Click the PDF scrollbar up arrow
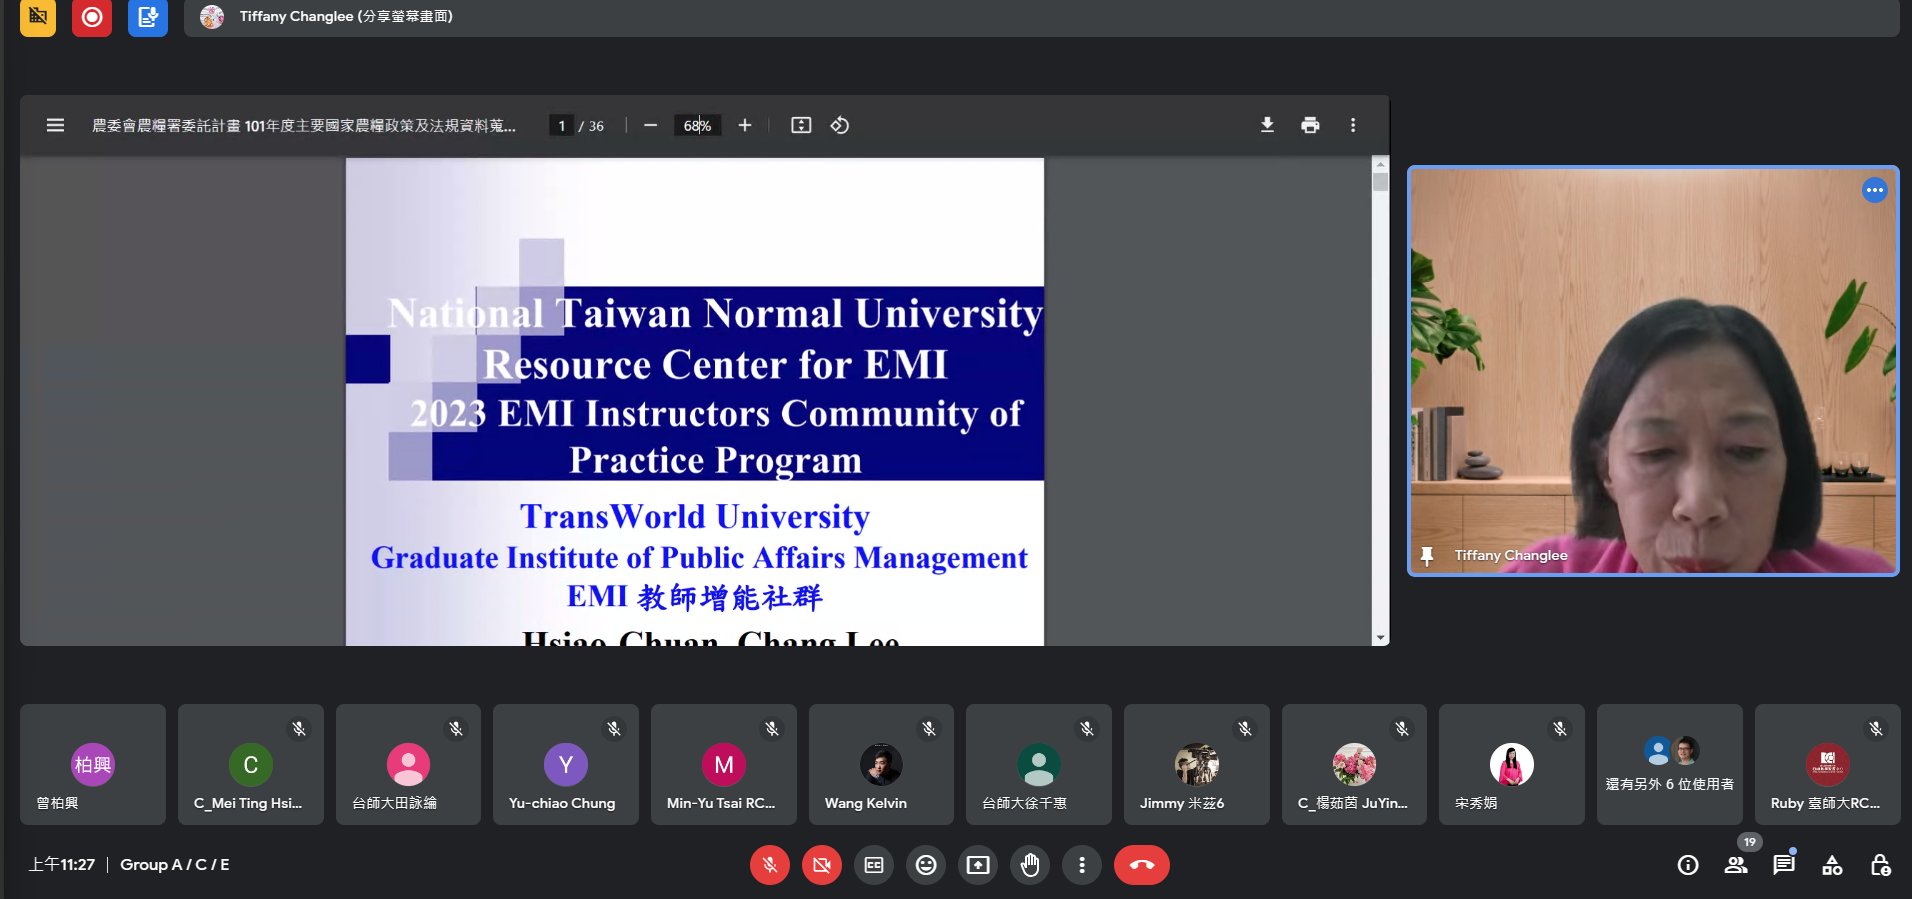 pos(1381,163)
